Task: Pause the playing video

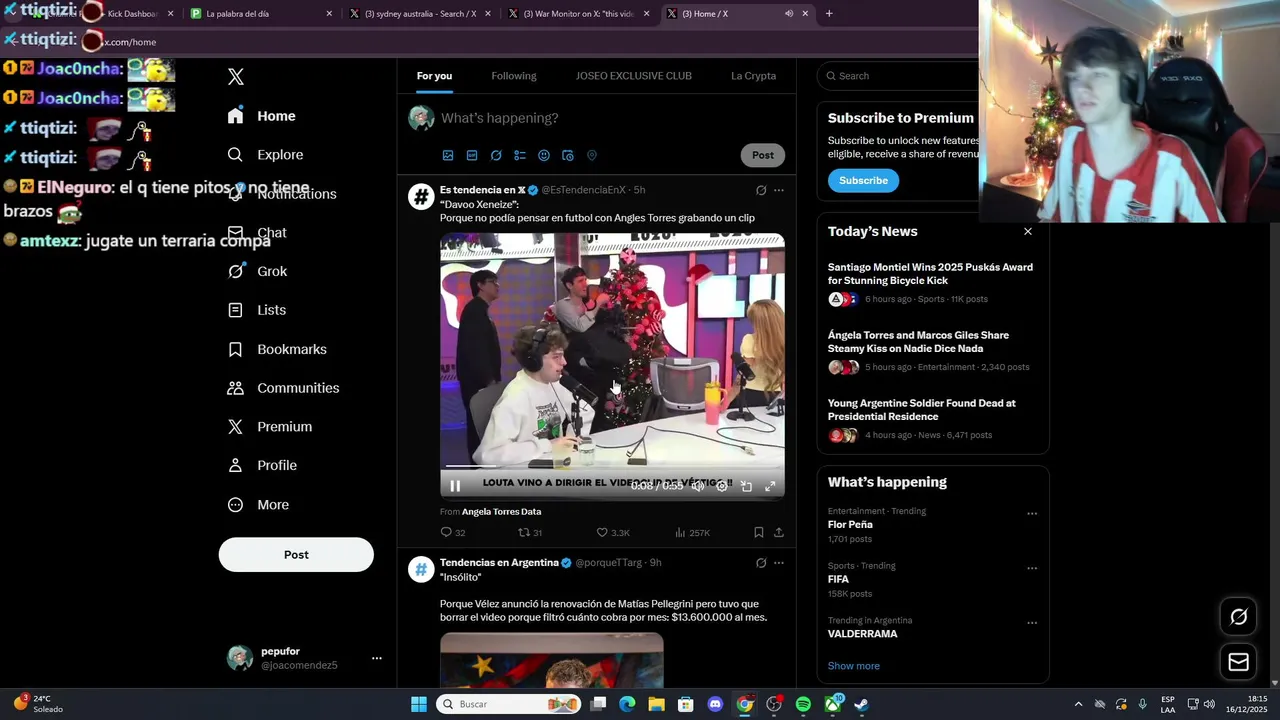Action: pos(455,486)
